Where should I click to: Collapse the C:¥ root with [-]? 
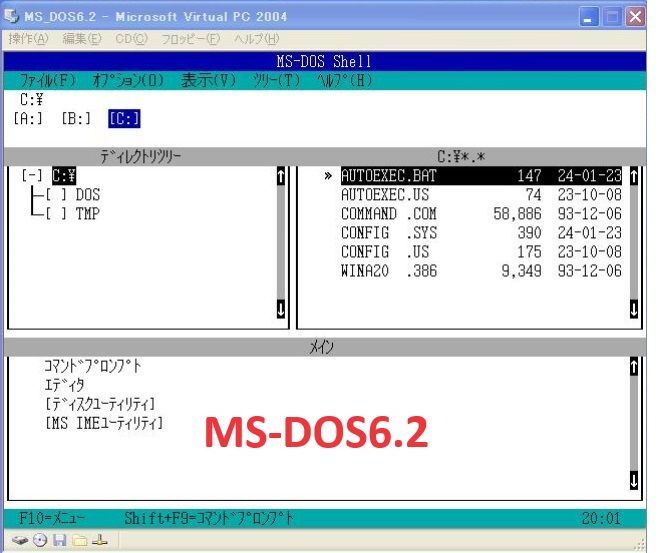tap(32, 175)
